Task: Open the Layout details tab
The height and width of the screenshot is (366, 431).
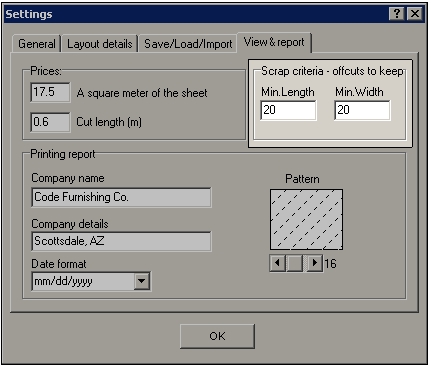Action: click(x=100, y=44)
